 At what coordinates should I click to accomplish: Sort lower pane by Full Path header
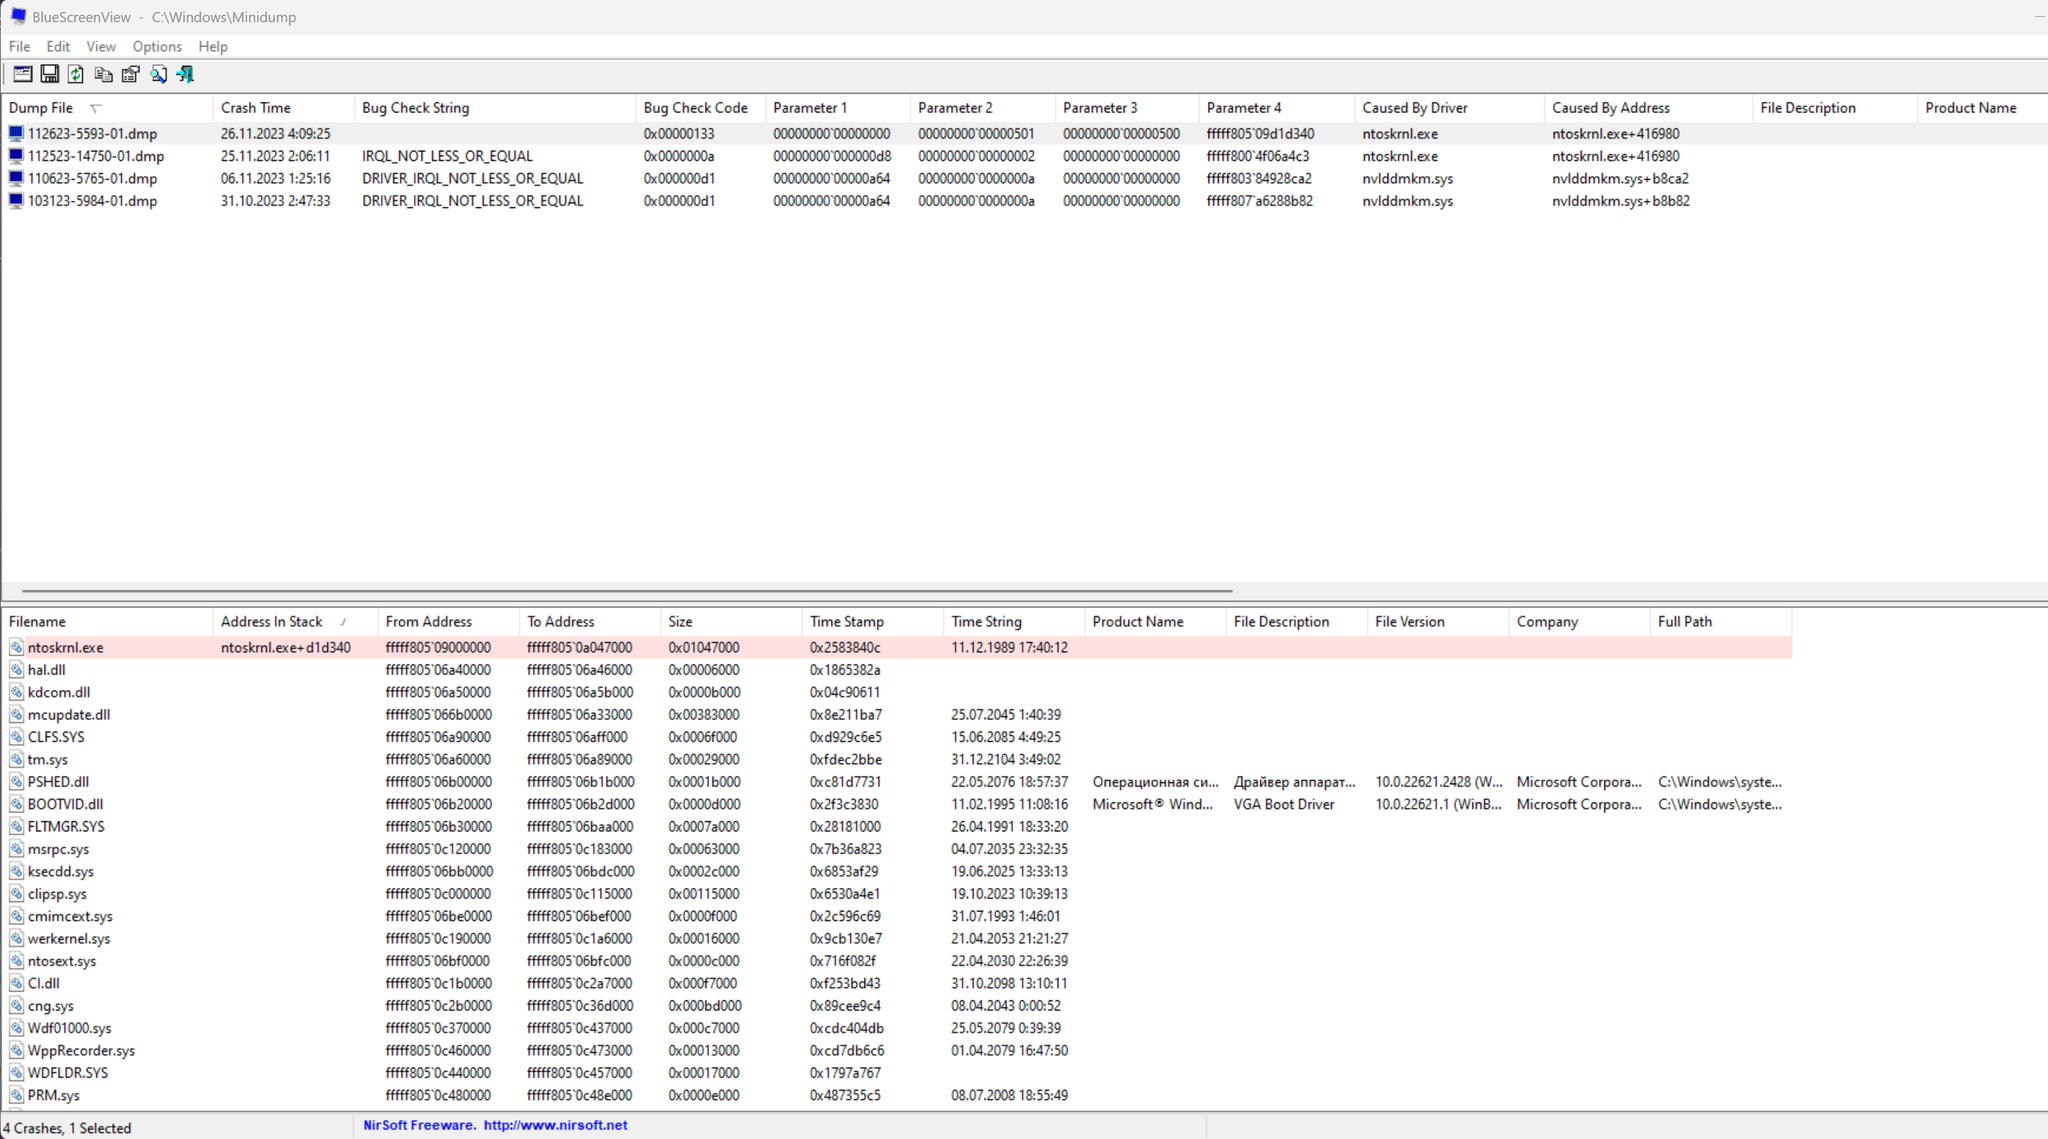(x=1721, y=622)
